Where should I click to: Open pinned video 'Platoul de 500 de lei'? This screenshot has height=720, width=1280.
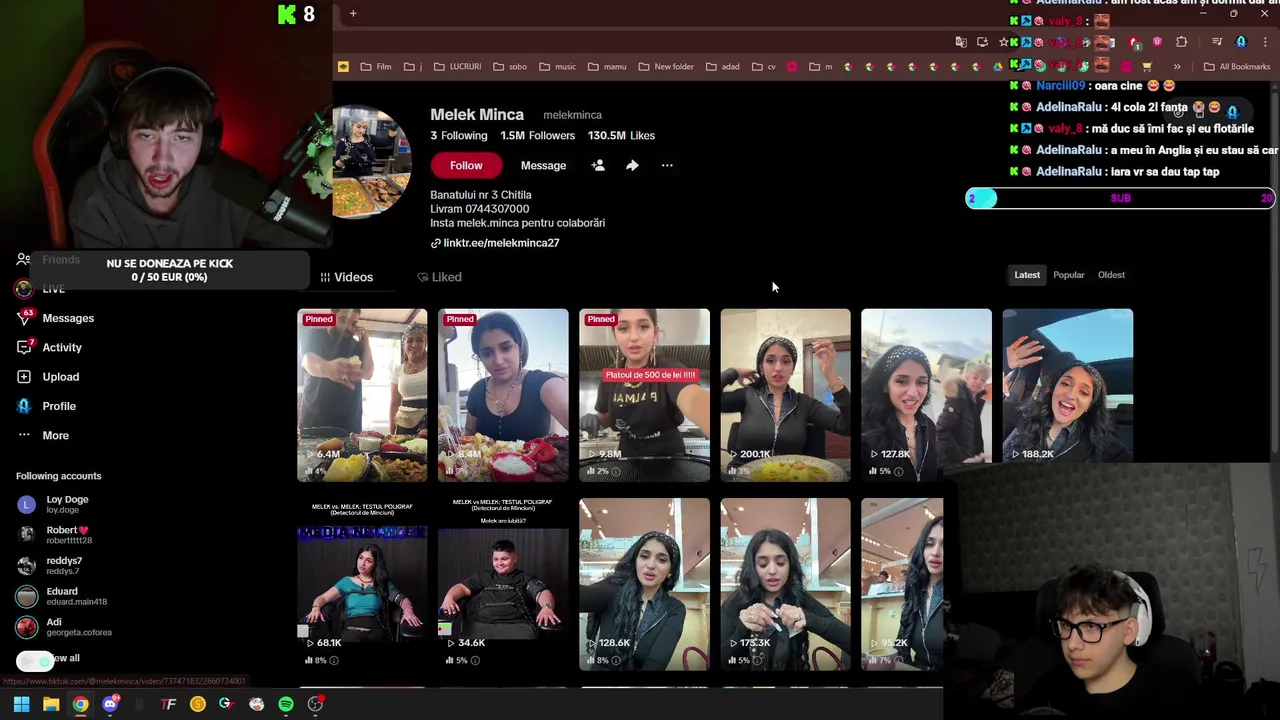[x=644, y=395]
